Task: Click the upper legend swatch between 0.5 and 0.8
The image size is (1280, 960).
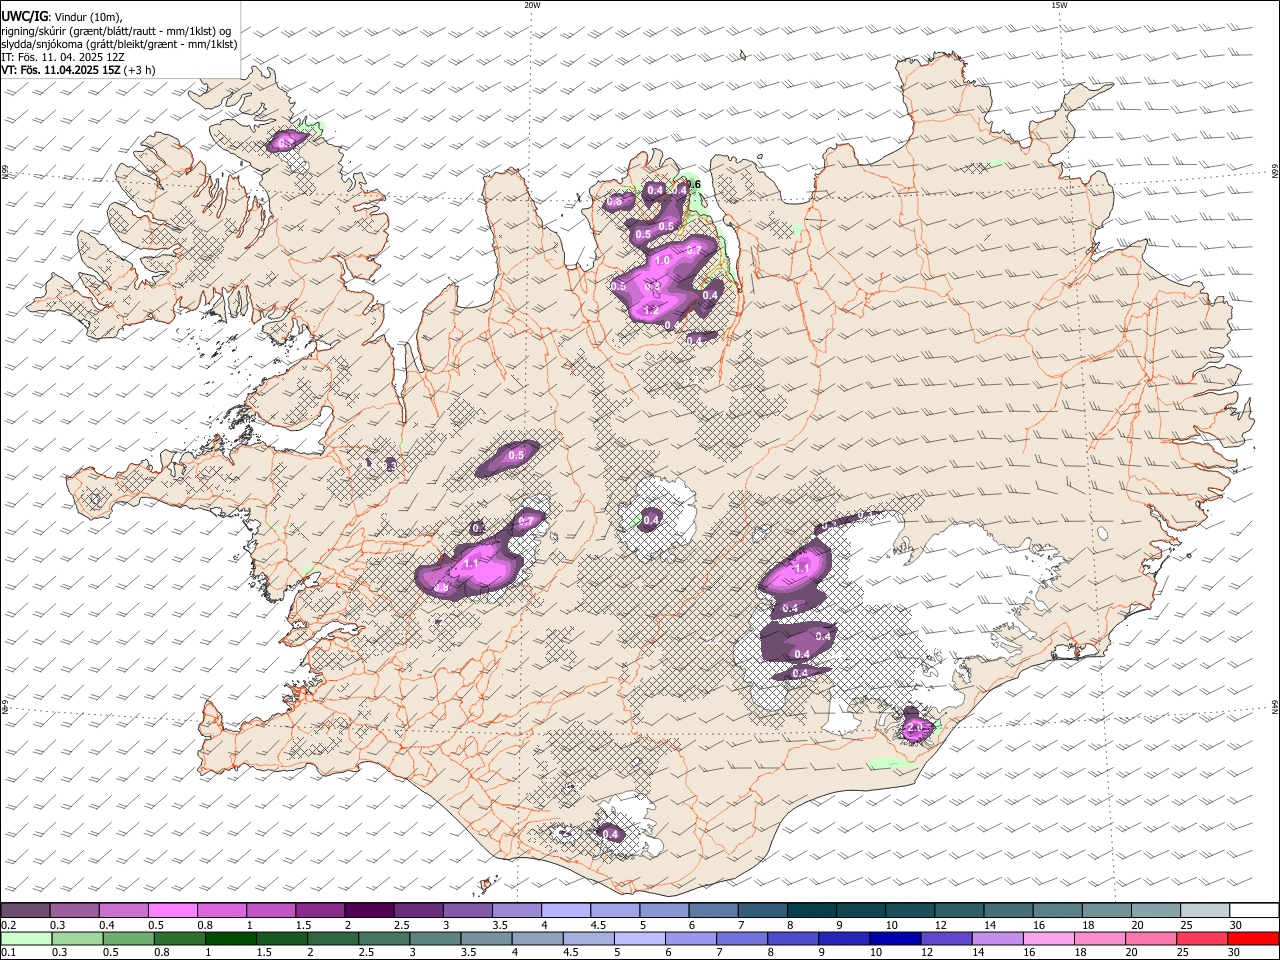Action: click(x=173, y=911)
